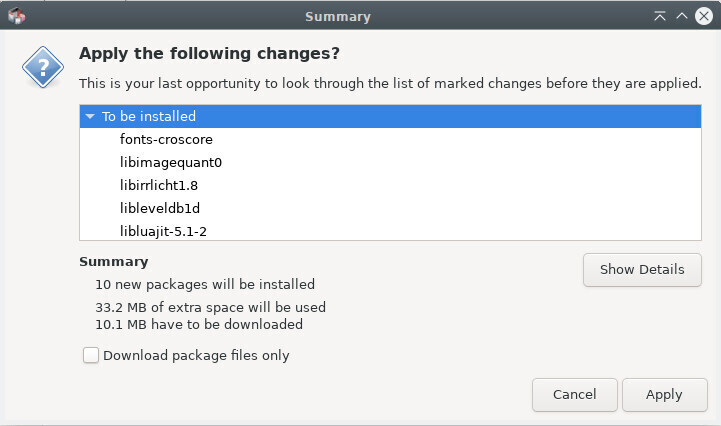Select libluajit-5.1-2 package entry
This screenshot has height=426, width=721.
click(x=163, y=231)
